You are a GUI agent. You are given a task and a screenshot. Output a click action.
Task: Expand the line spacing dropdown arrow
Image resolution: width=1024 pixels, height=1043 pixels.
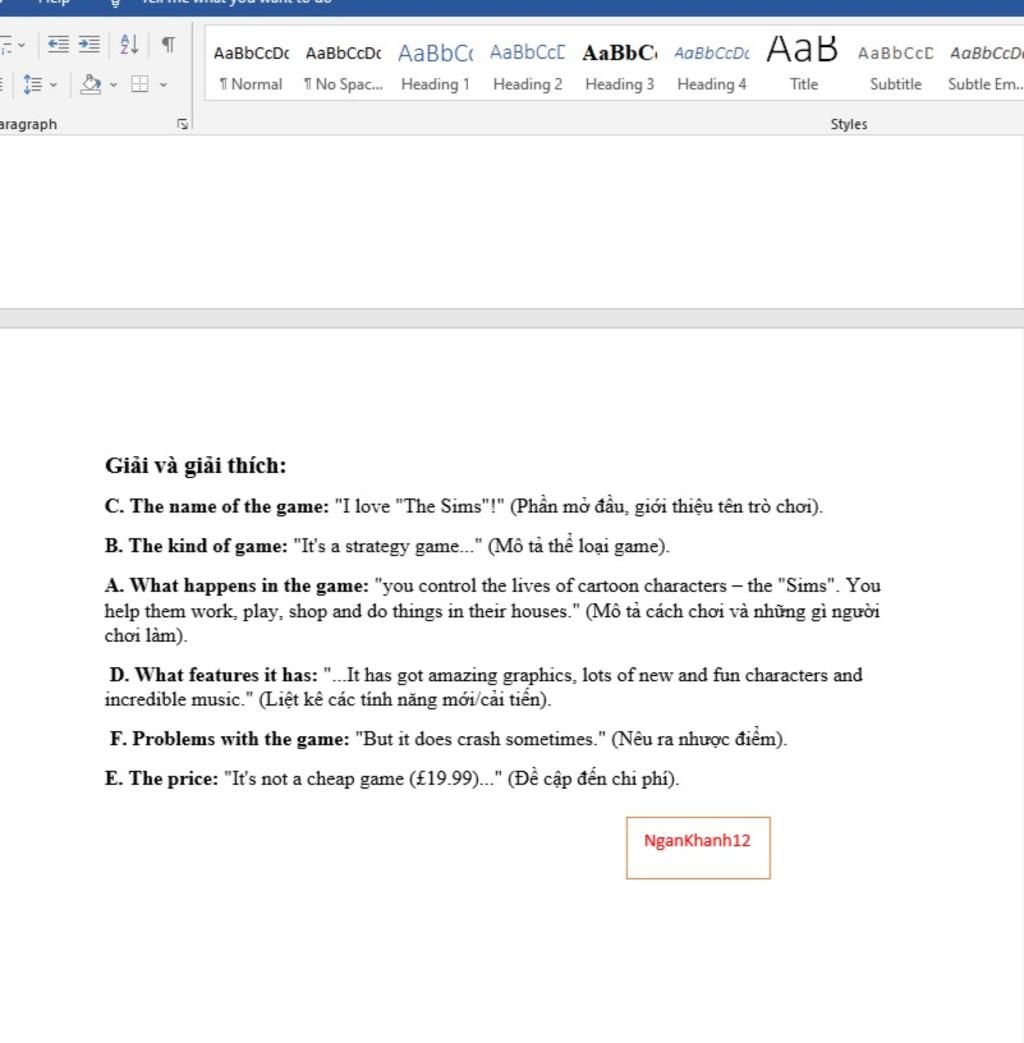pos(54,85)
